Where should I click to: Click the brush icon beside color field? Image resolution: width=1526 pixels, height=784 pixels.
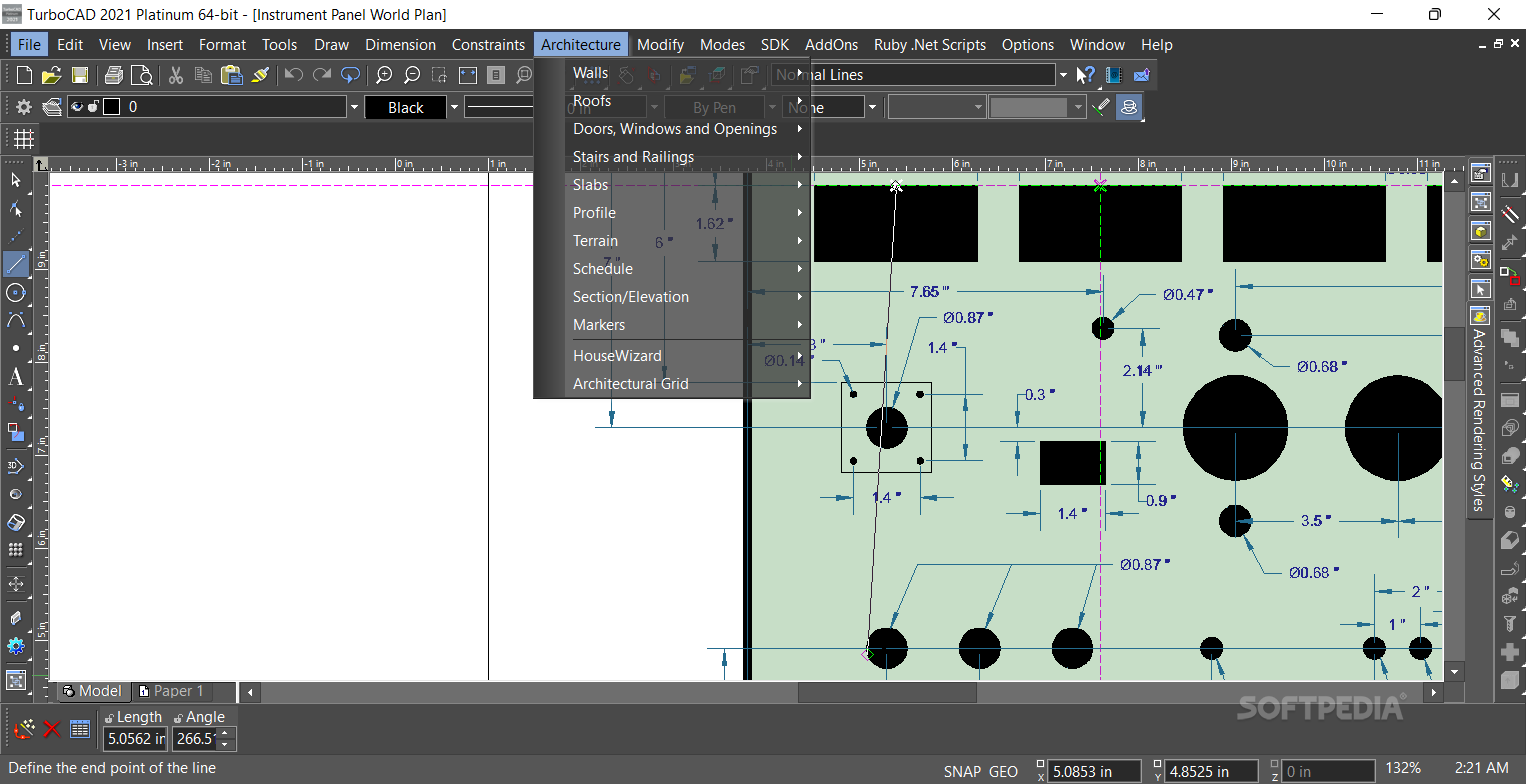[1101, 107]
